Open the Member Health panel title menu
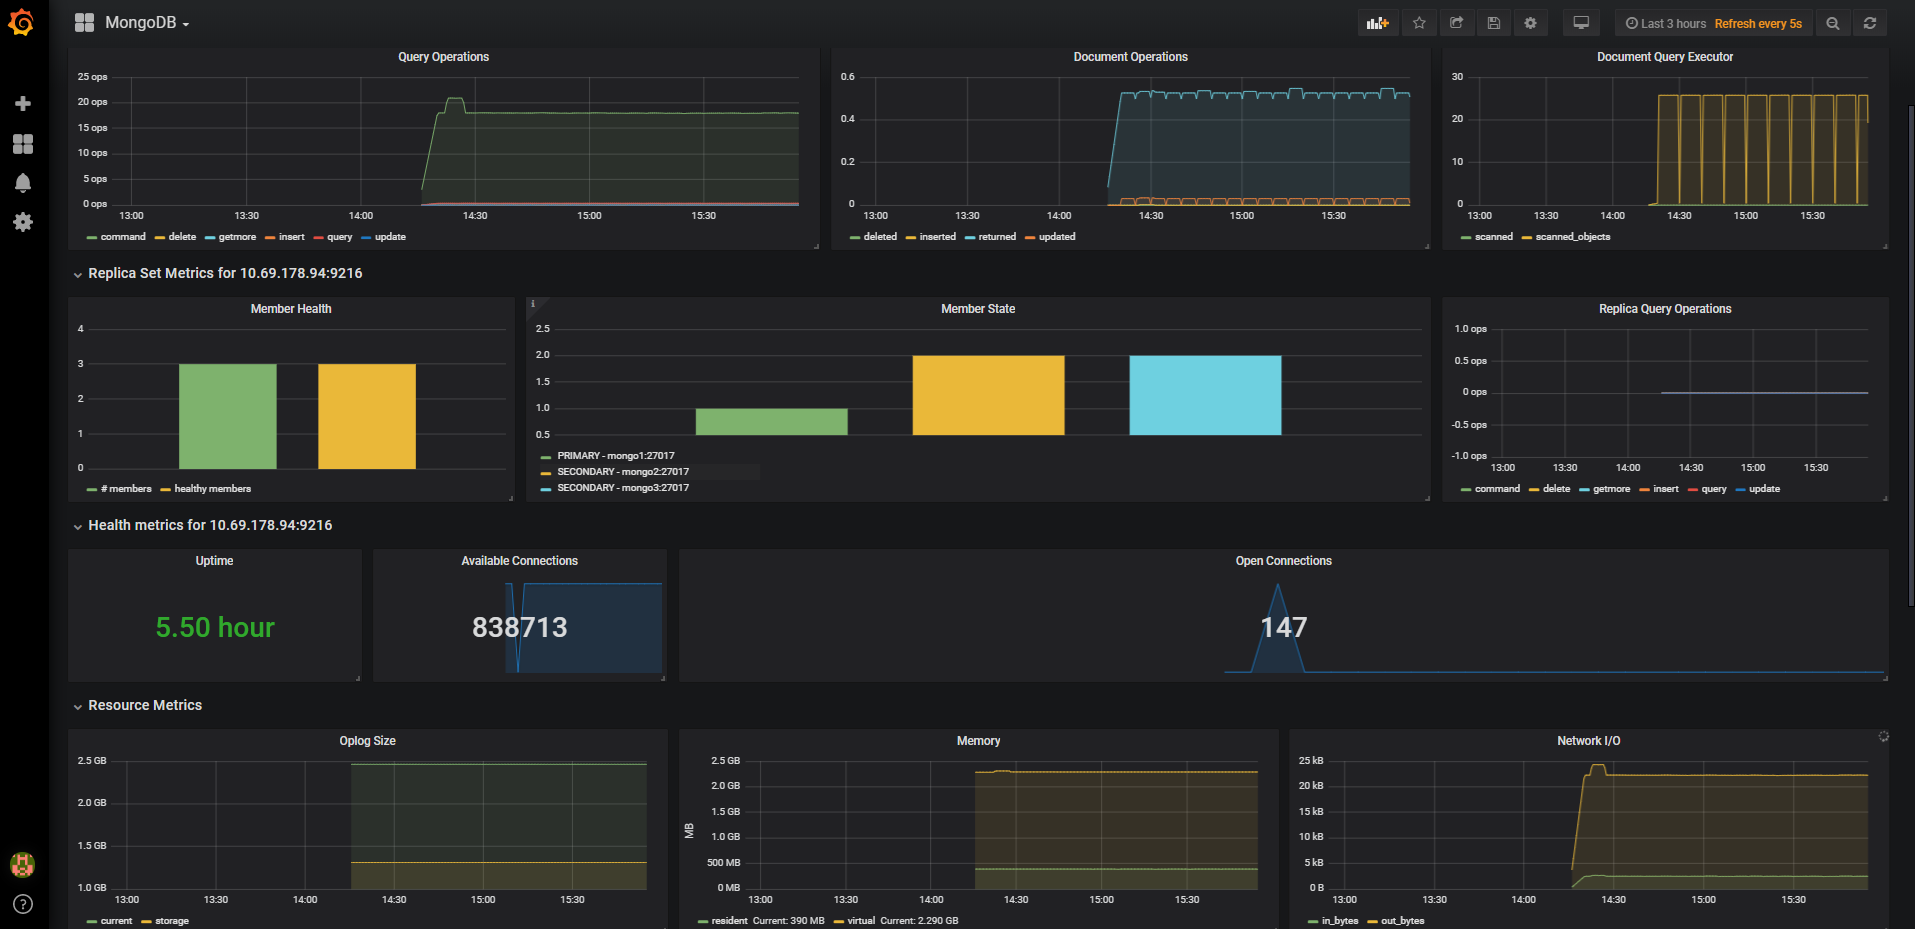This screenshot has width=1915, height=929. click(x=291, y=309)
